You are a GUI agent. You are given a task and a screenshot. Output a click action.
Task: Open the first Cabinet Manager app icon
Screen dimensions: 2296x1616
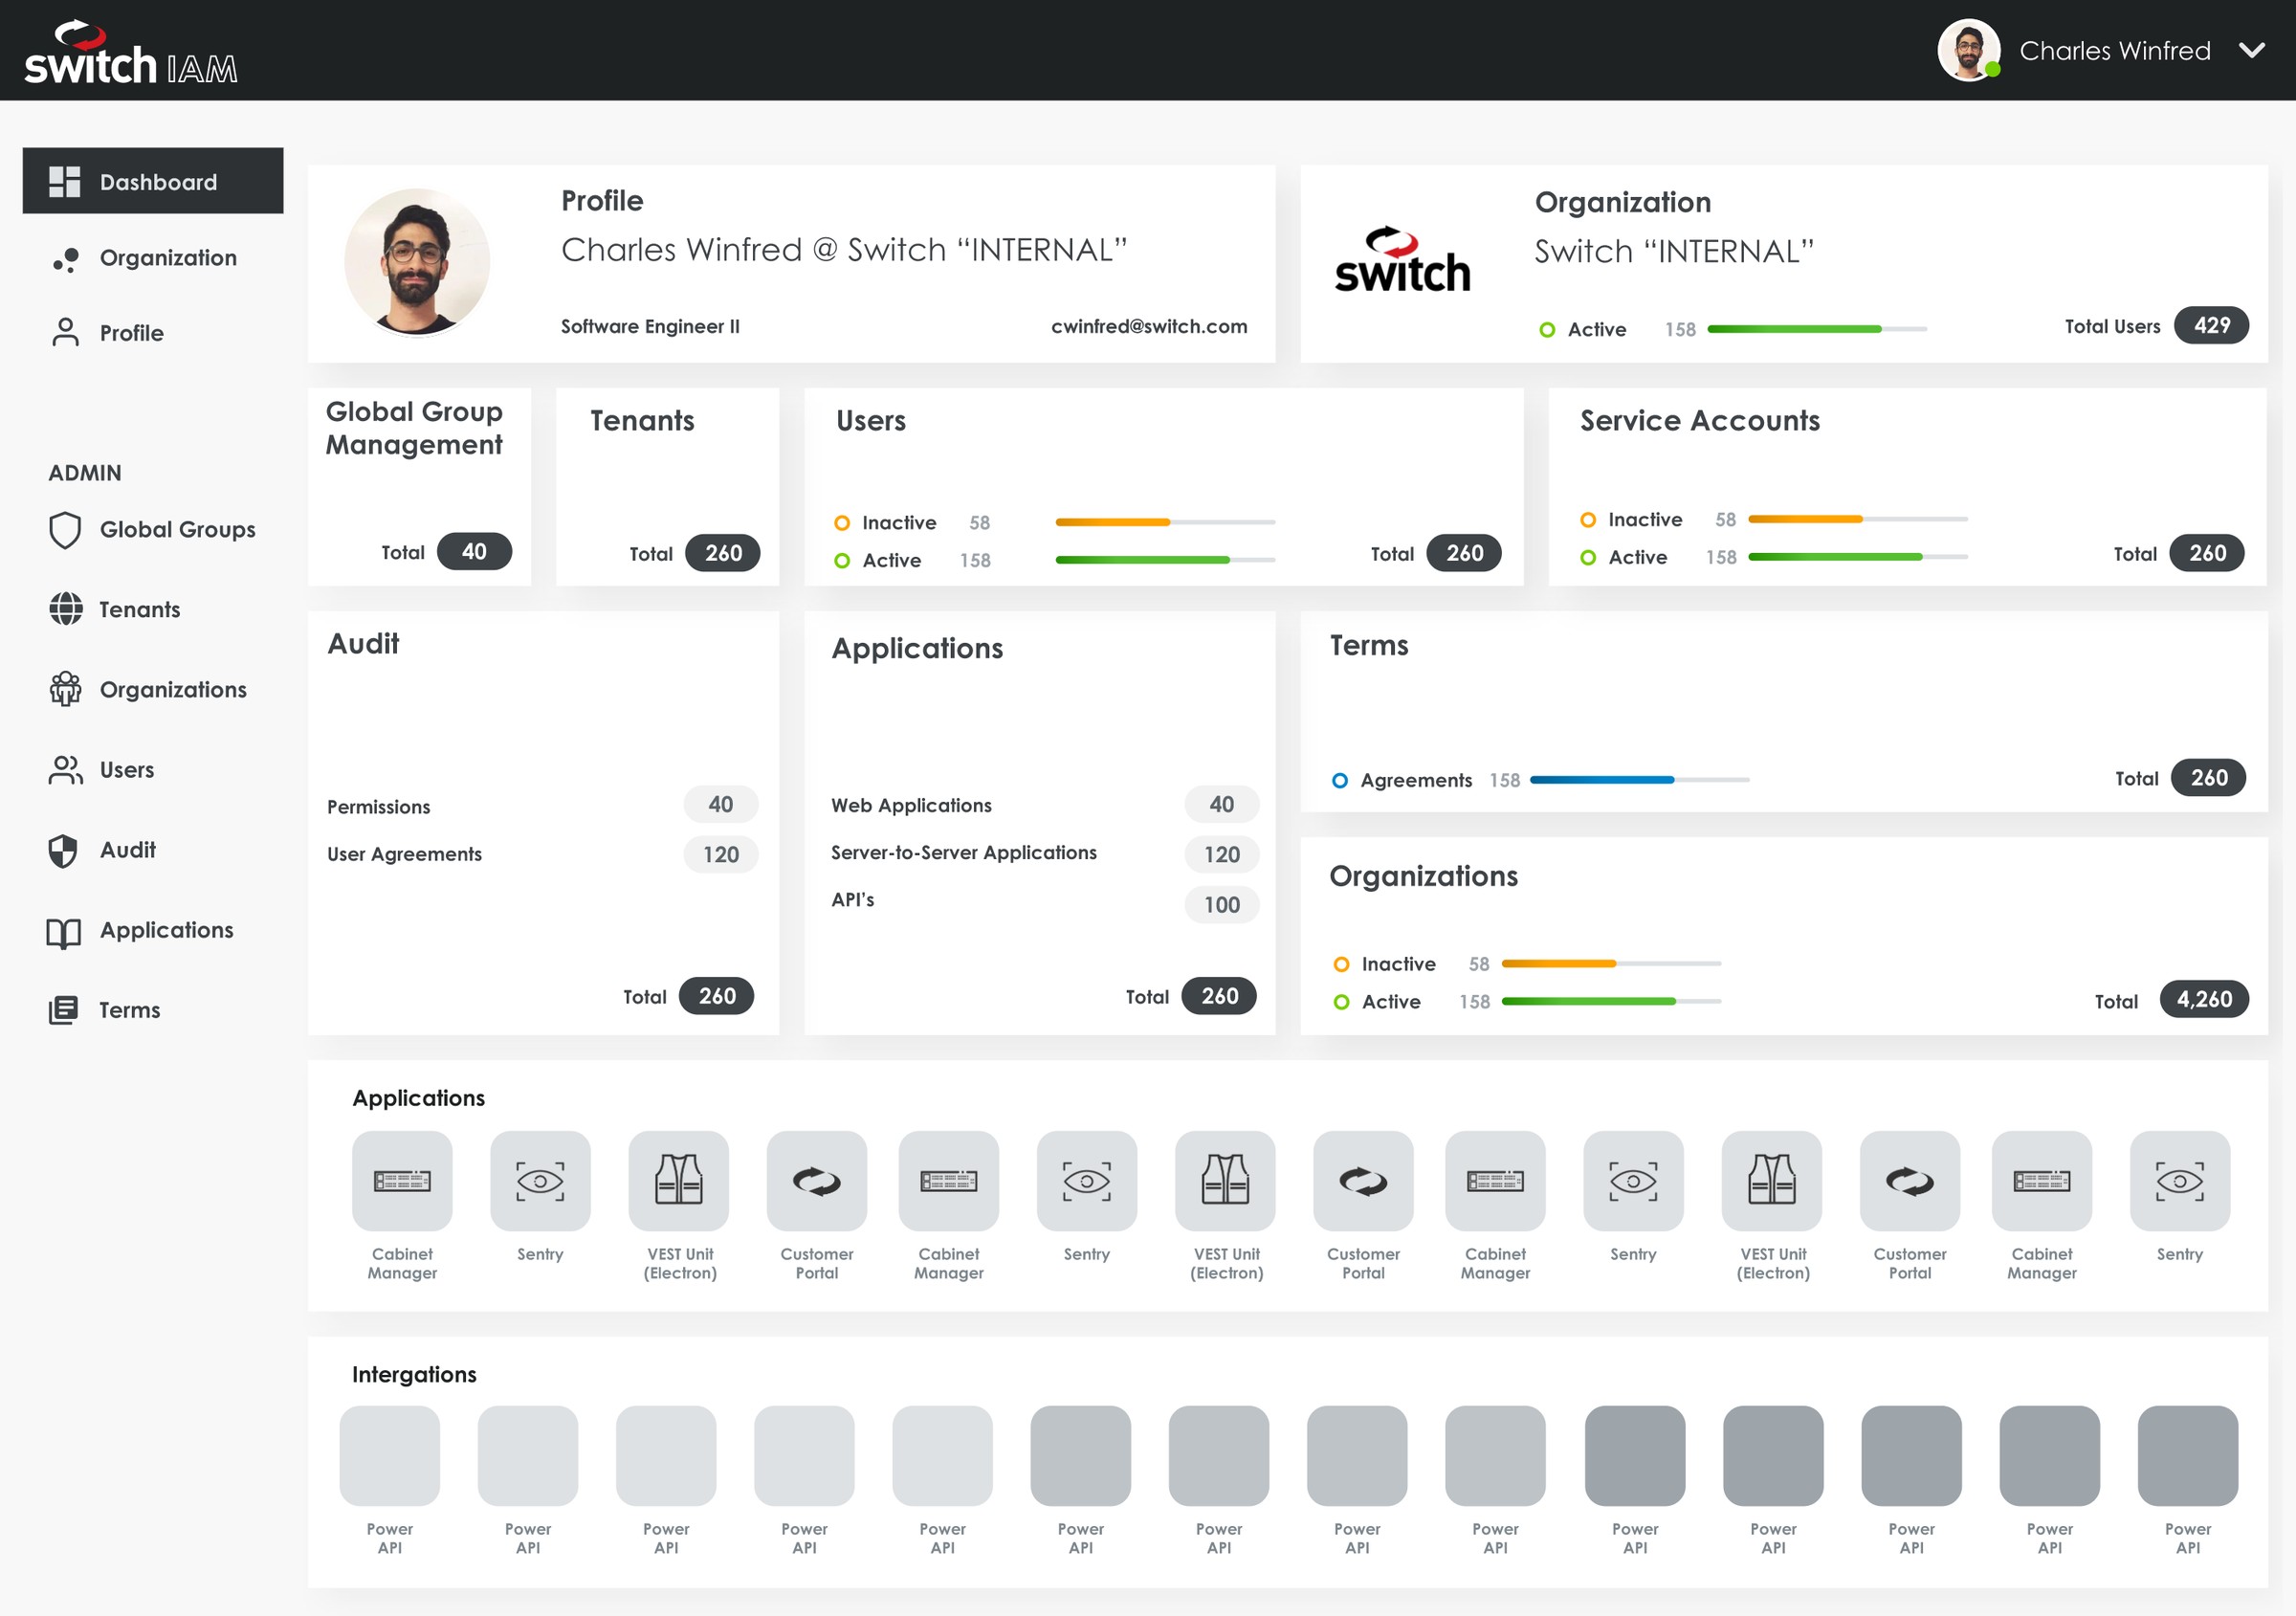click(402, 1181)
